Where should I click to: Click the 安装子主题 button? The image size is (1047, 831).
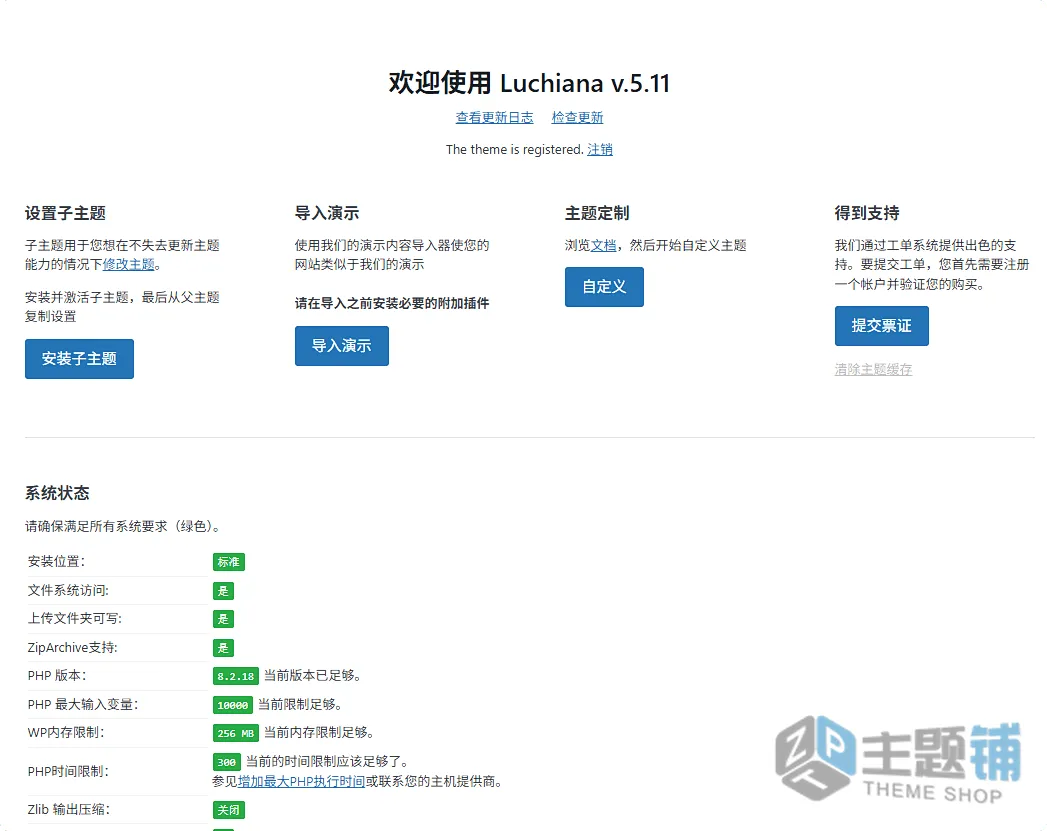pyautogui.click(x=79, y=359)
